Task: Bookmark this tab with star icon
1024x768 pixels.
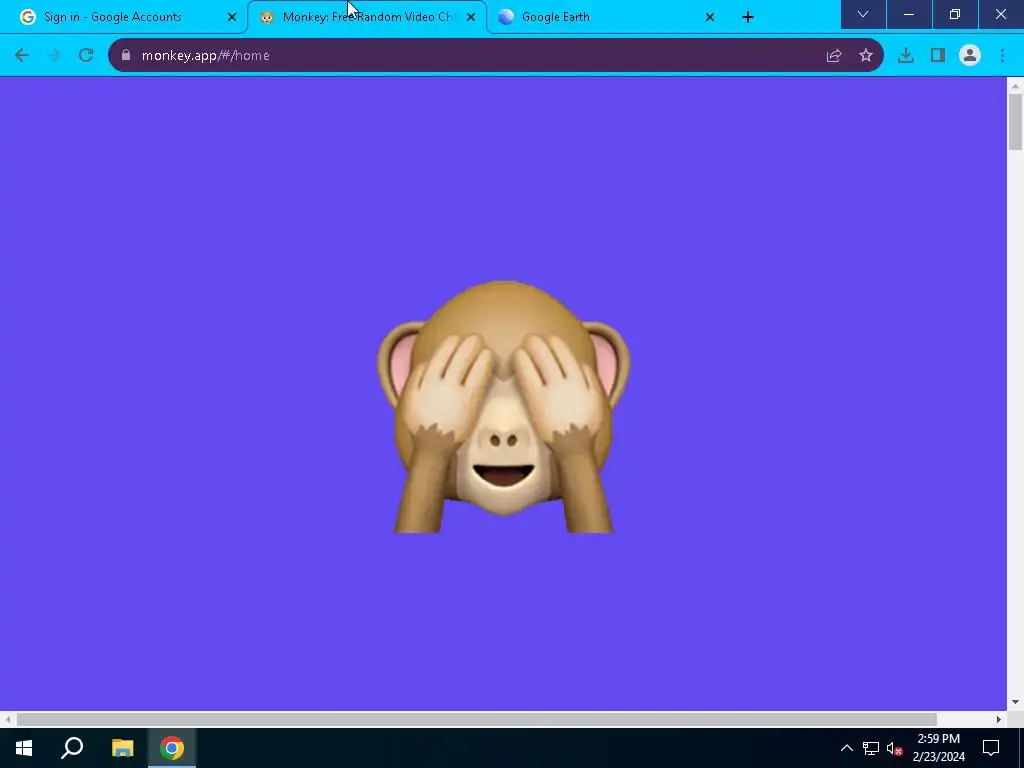Action: click(866, 56)
